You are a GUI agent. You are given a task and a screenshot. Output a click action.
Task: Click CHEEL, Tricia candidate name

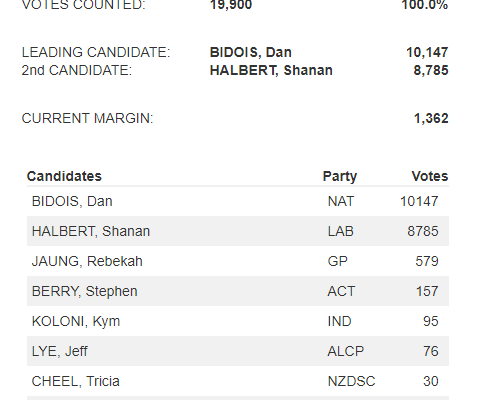coord(75,381)
